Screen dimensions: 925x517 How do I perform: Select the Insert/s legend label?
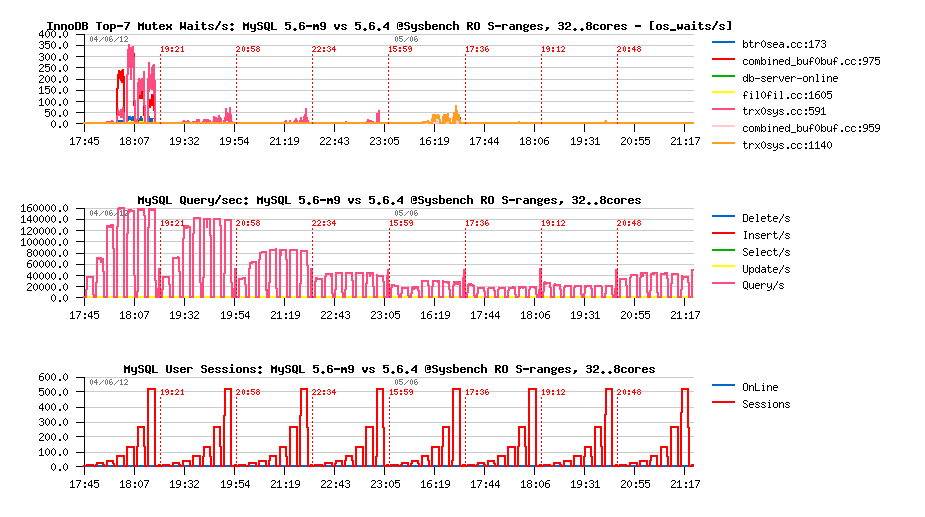coord(766,235)
